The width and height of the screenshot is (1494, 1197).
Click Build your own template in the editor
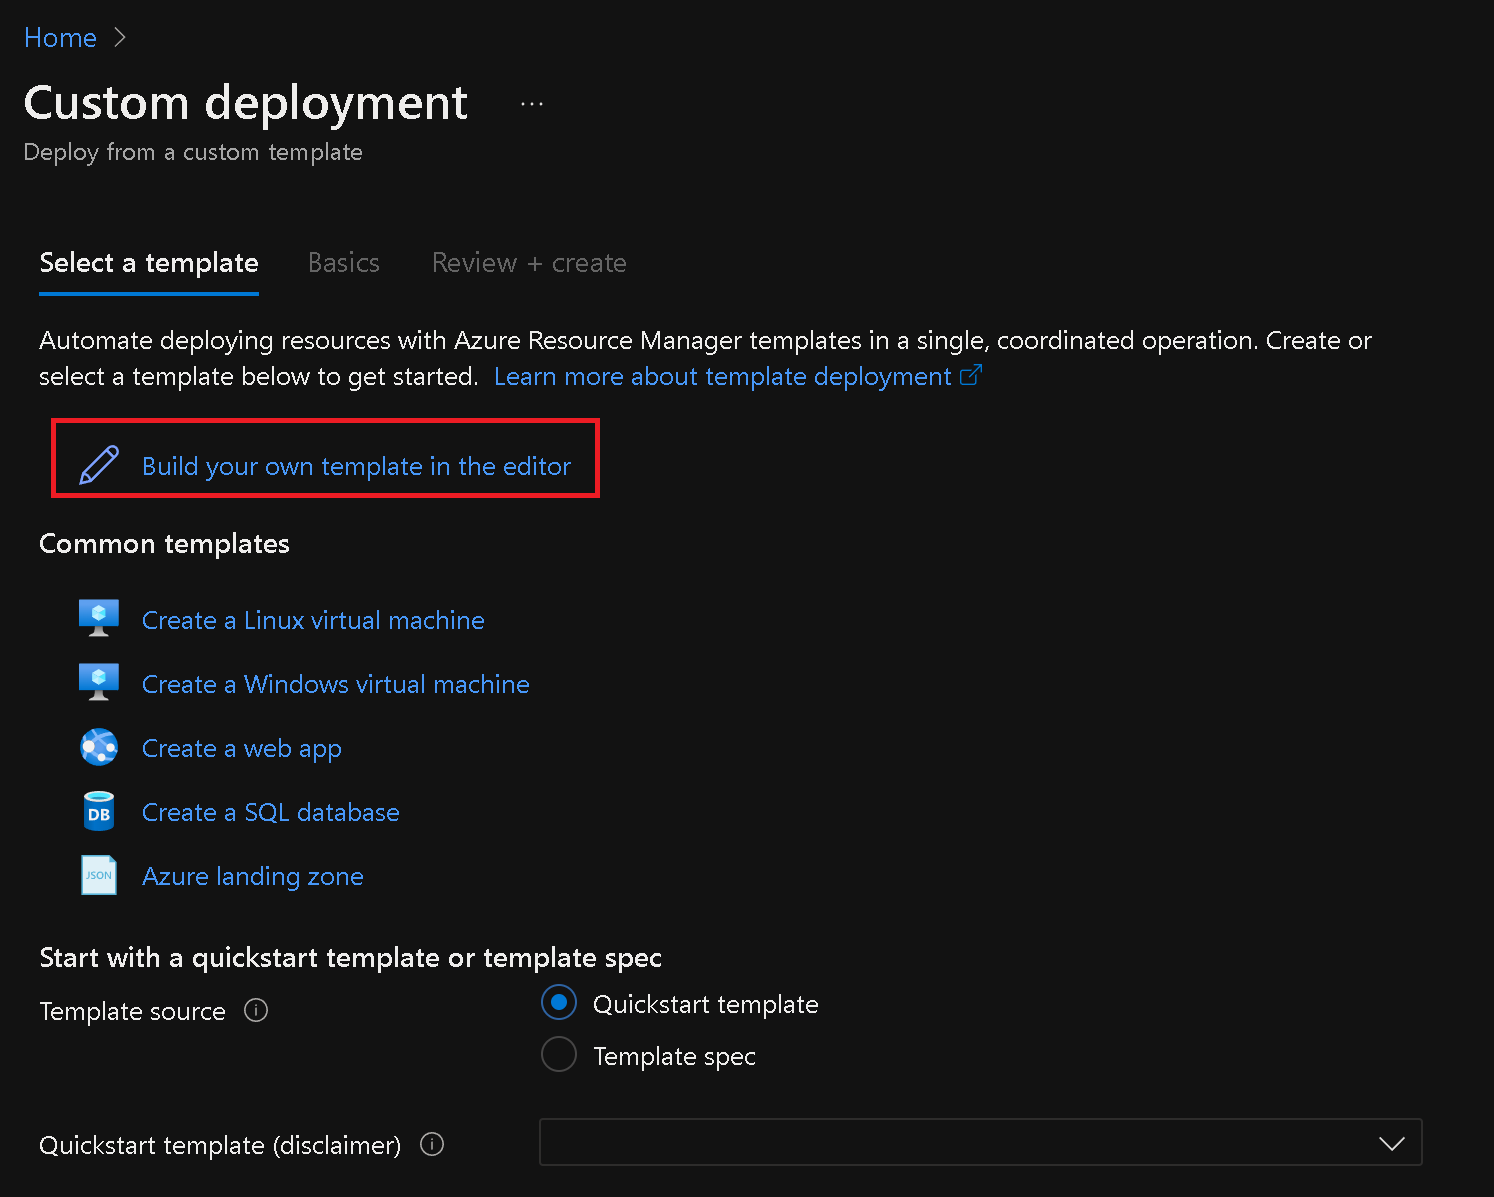pyautogui.click(x=356, y=466)
